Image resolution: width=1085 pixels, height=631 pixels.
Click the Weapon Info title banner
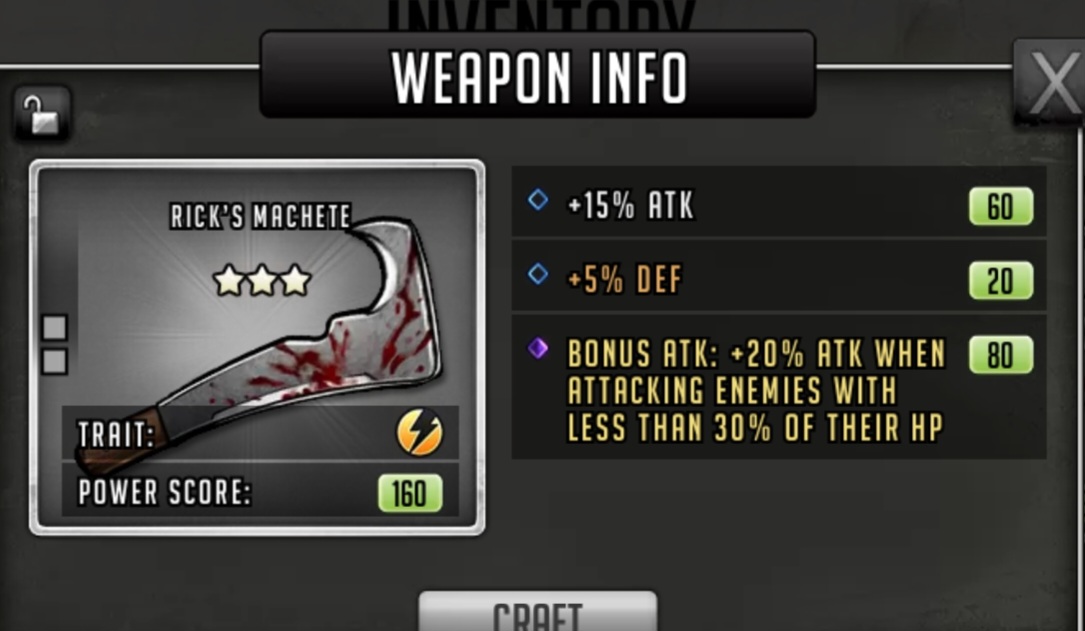point(538,74)
